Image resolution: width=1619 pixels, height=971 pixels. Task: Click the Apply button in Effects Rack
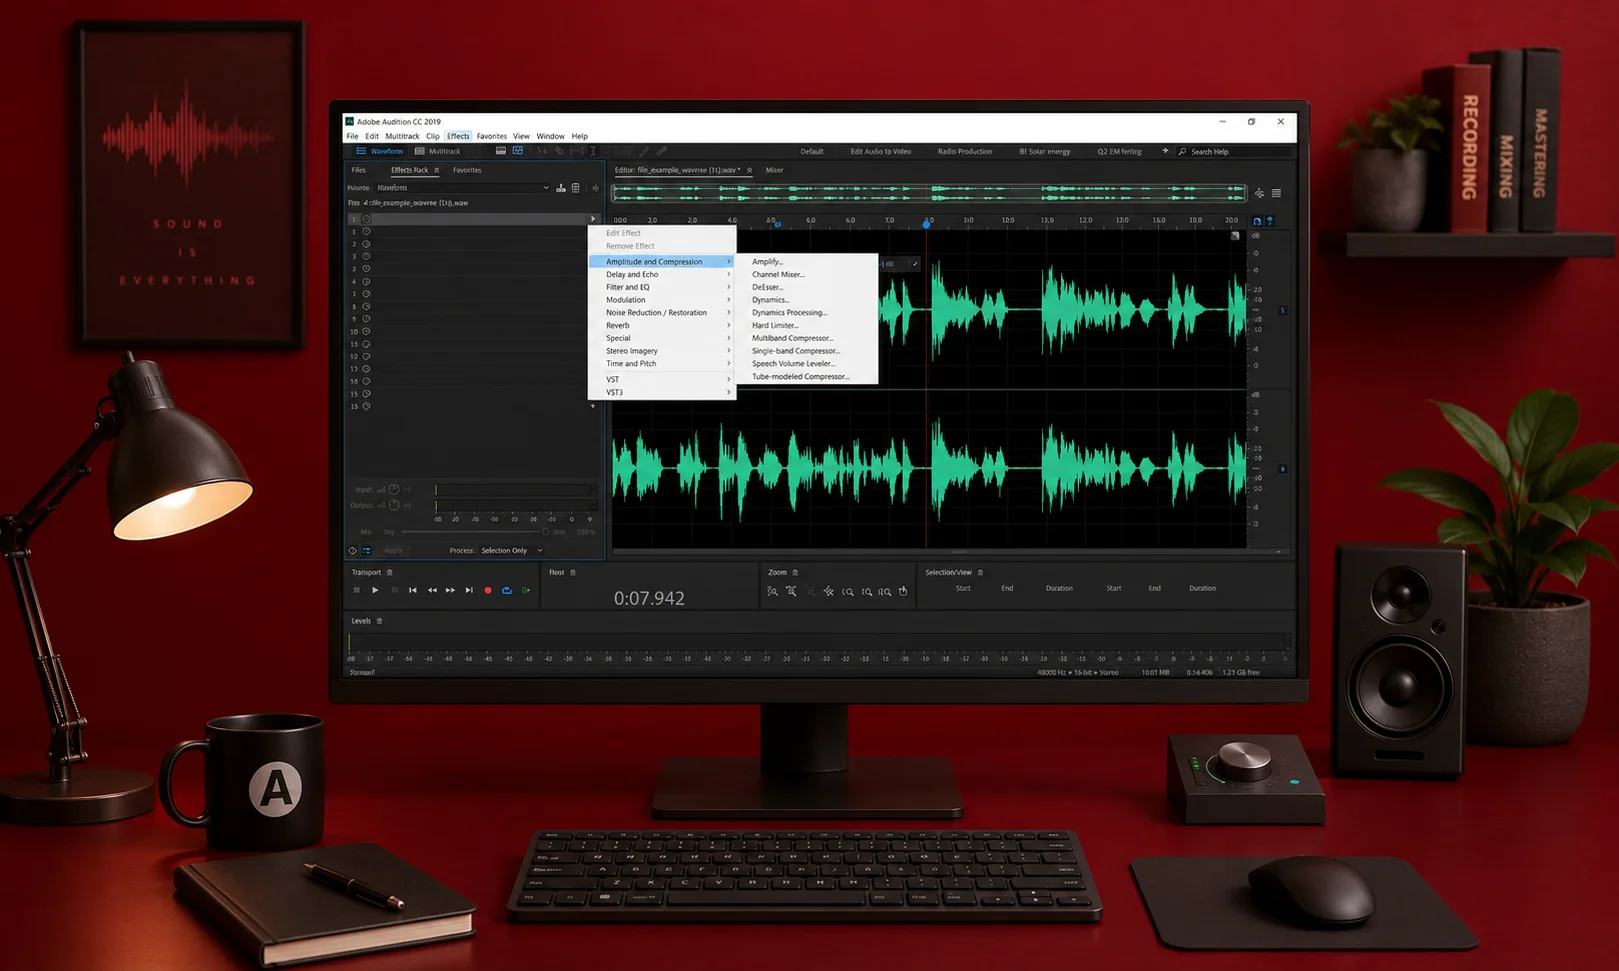point(393,550)
